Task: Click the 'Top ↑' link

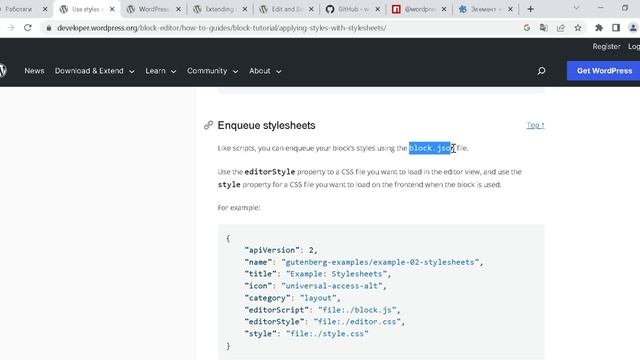Action: pyautogui.click(x=535, y=125)
